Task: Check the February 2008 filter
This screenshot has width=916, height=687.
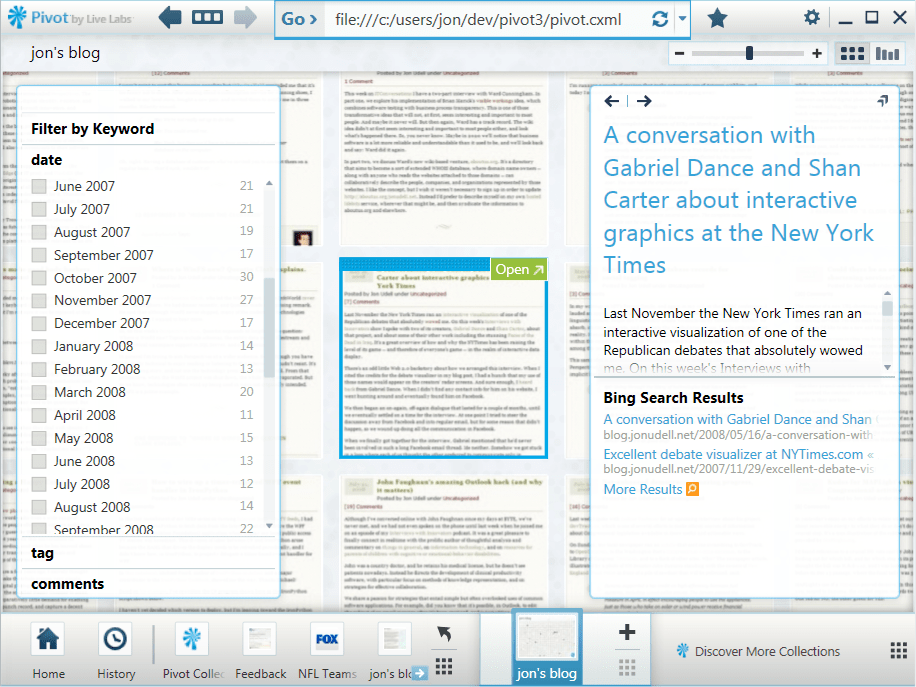Action: [x=39, y=369]
